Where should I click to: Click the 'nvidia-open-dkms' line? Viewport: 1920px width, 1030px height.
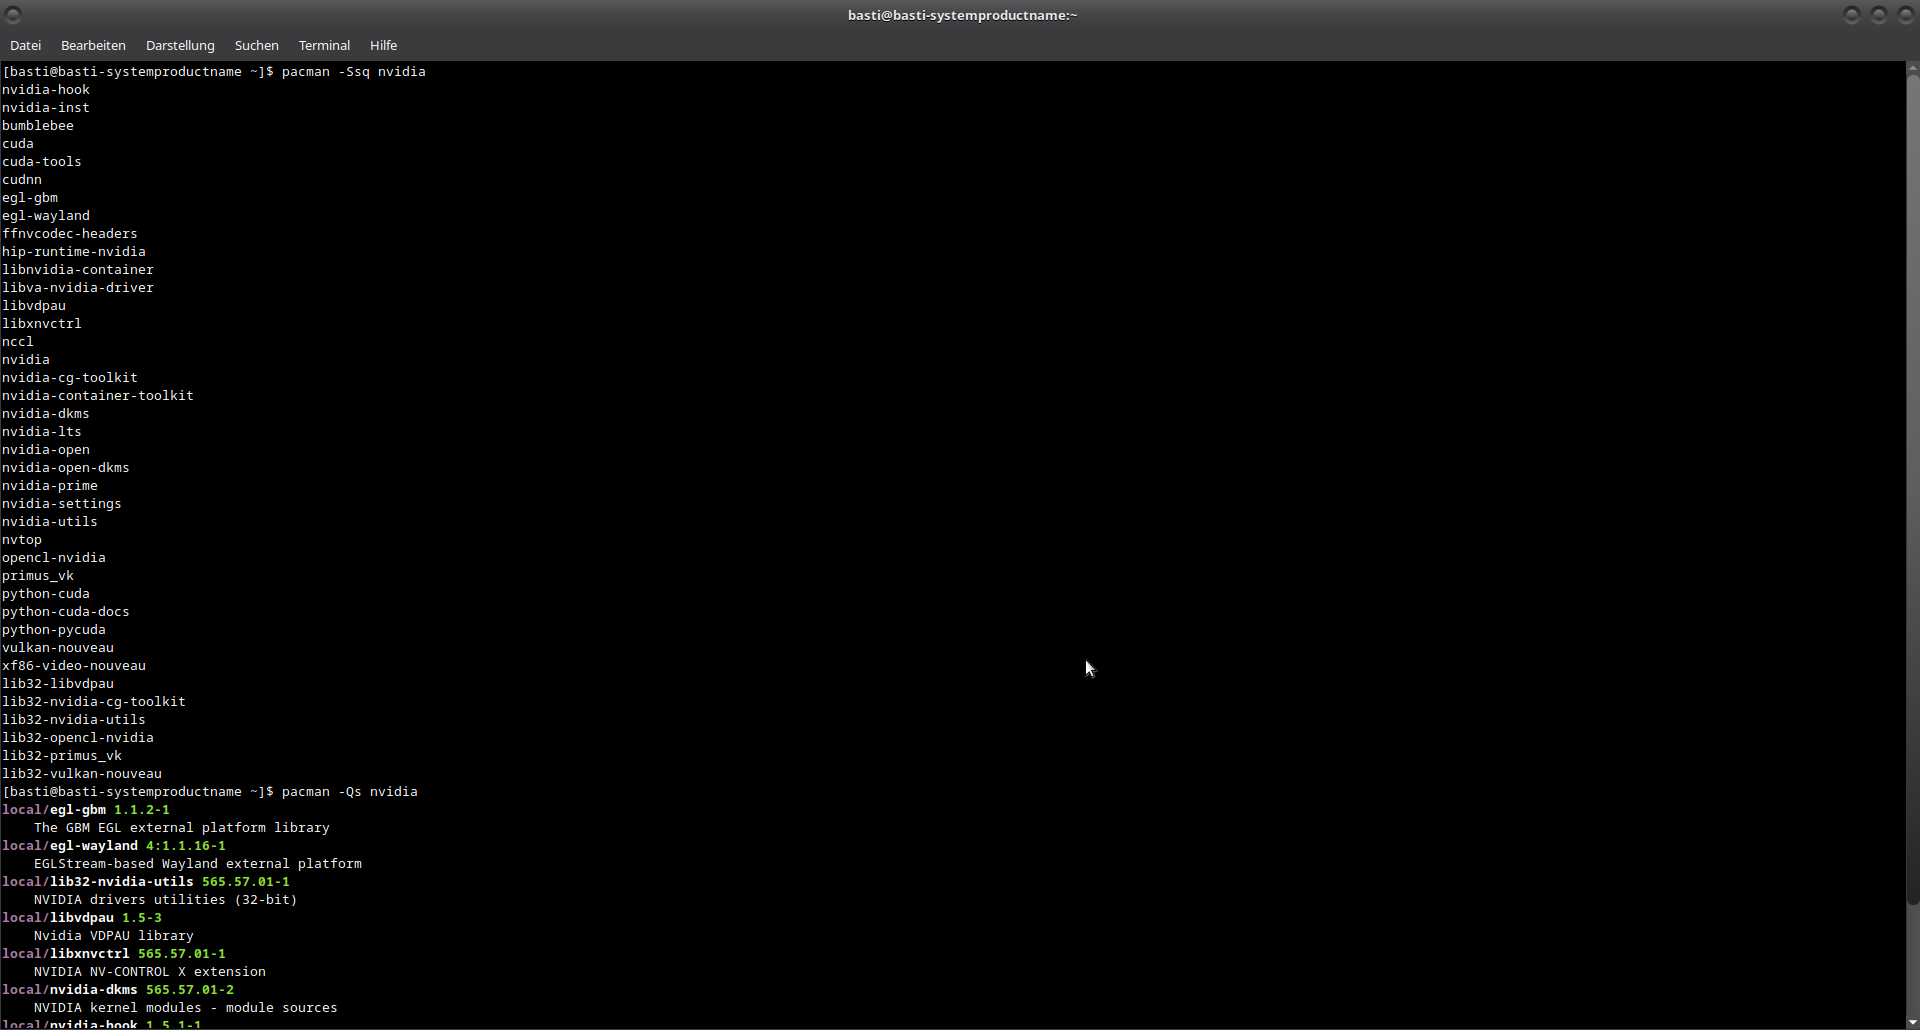pyautogui.click(x=66, y=468)
